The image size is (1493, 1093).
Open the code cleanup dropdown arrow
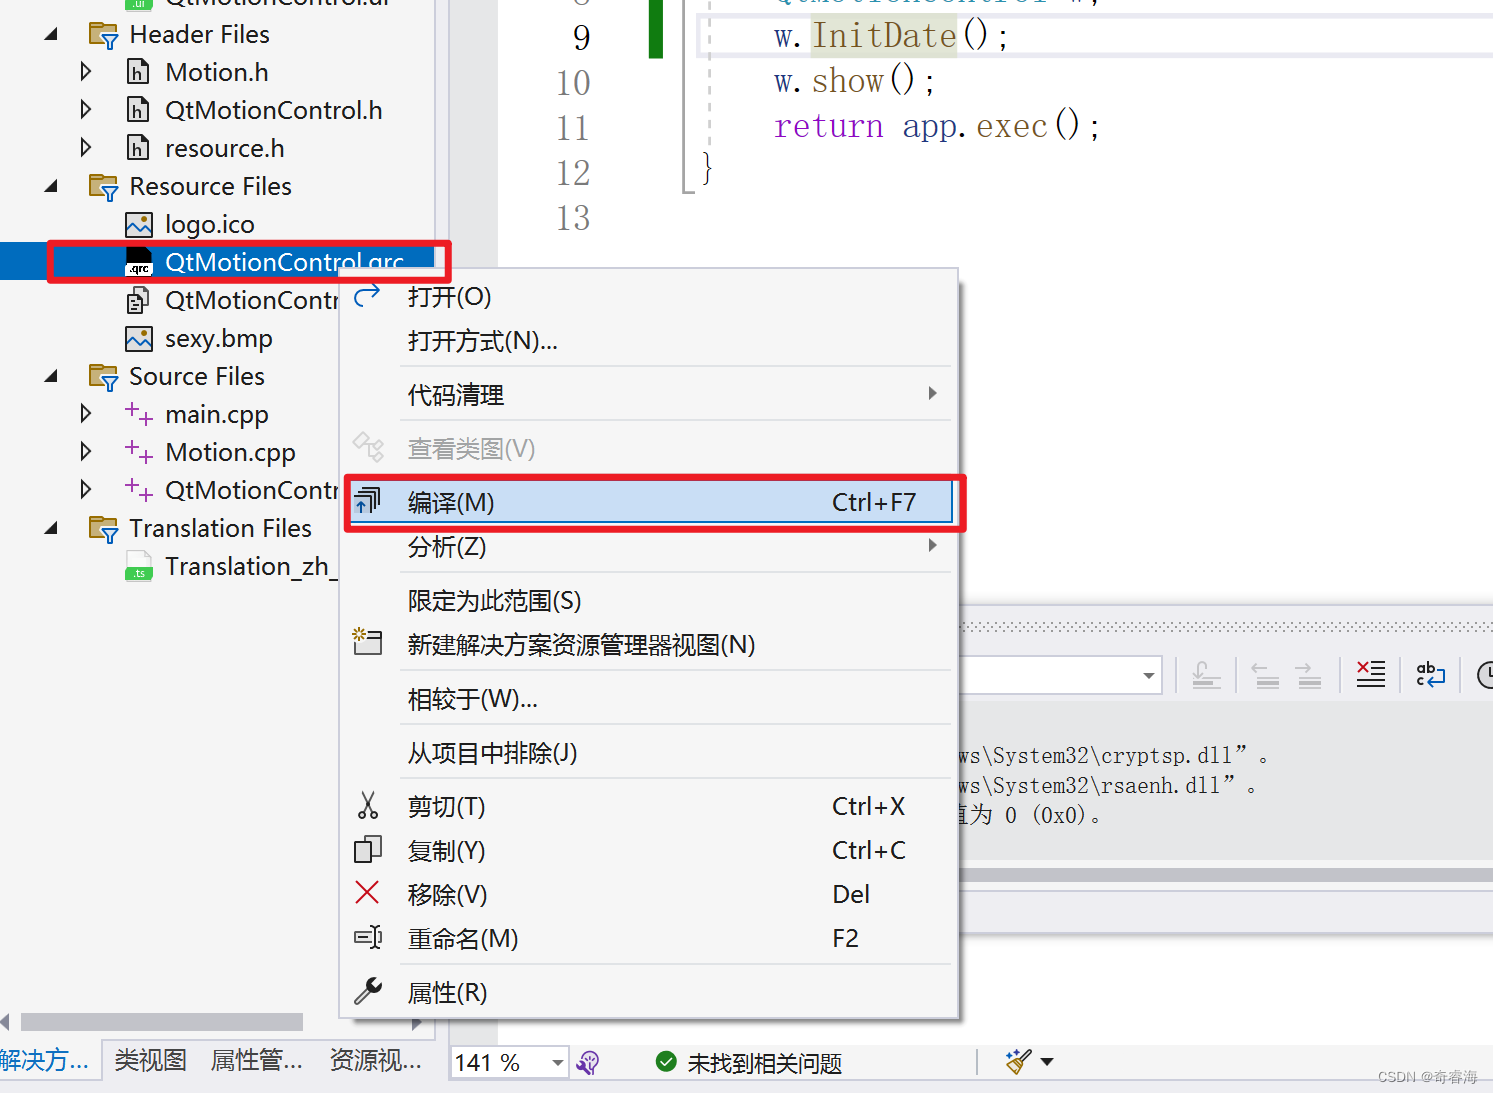coord(1047,1062)
